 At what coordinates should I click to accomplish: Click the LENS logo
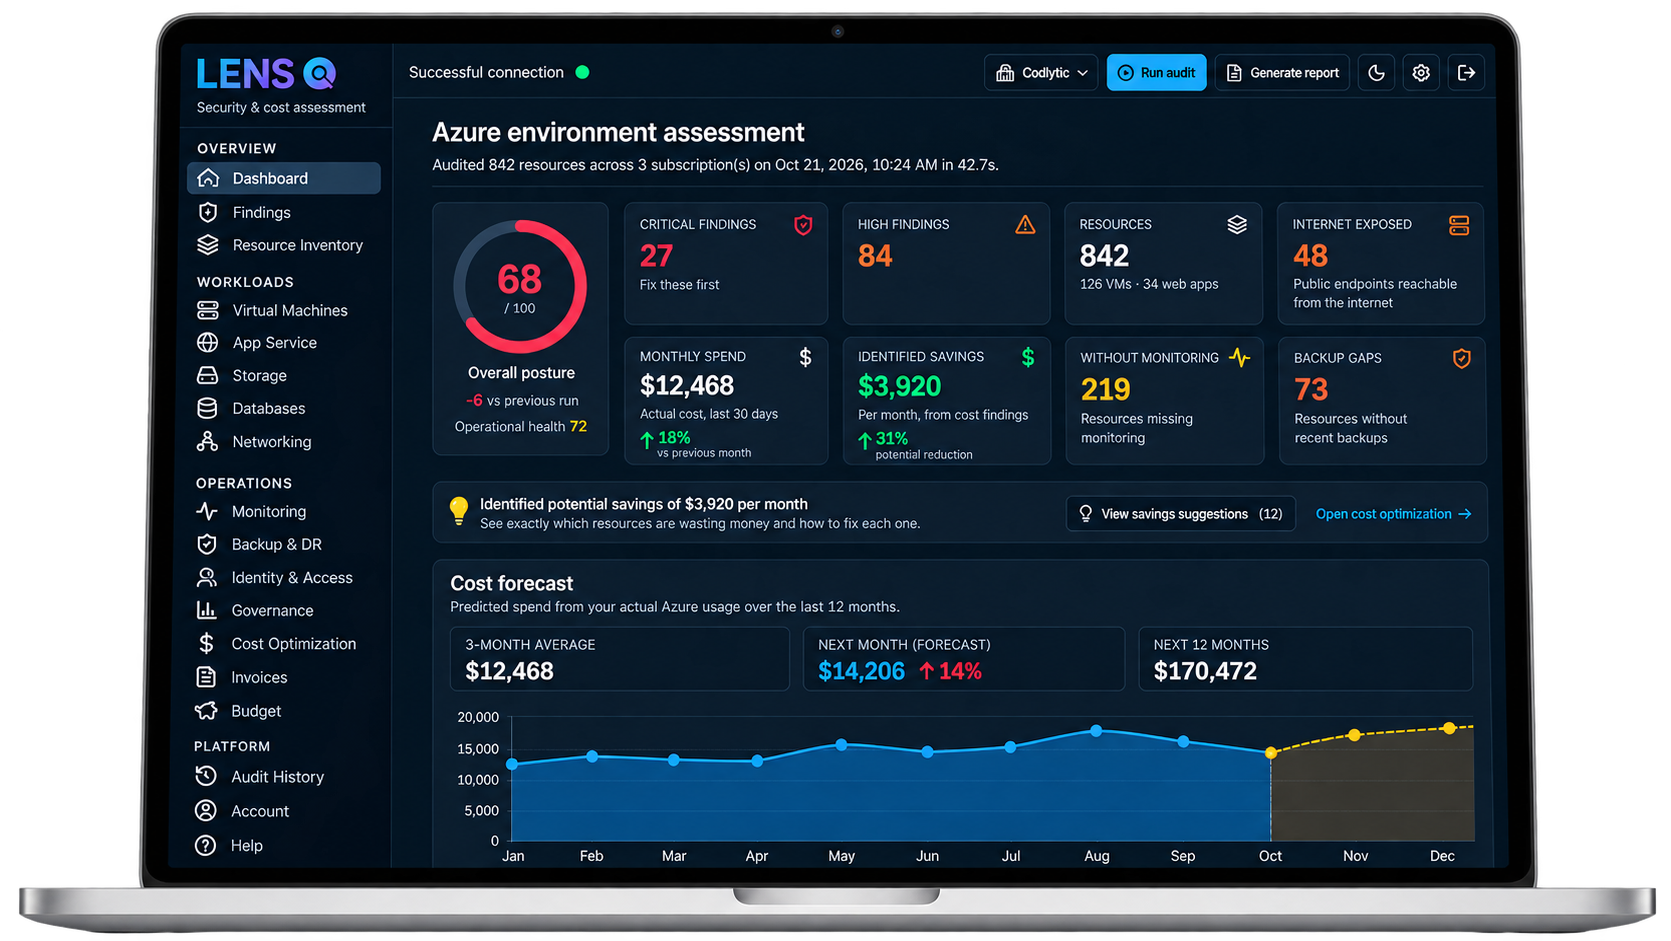(266, 74)
